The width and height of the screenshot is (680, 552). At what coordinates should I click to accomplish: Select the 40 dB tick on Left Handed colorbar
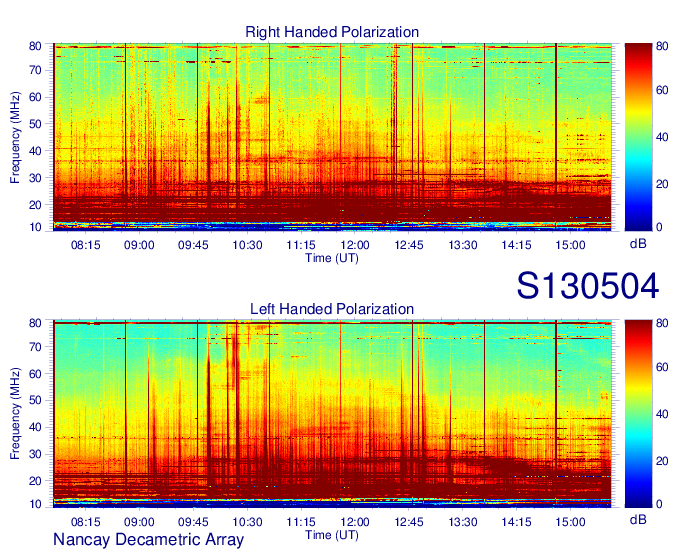(x=662, y=414)
